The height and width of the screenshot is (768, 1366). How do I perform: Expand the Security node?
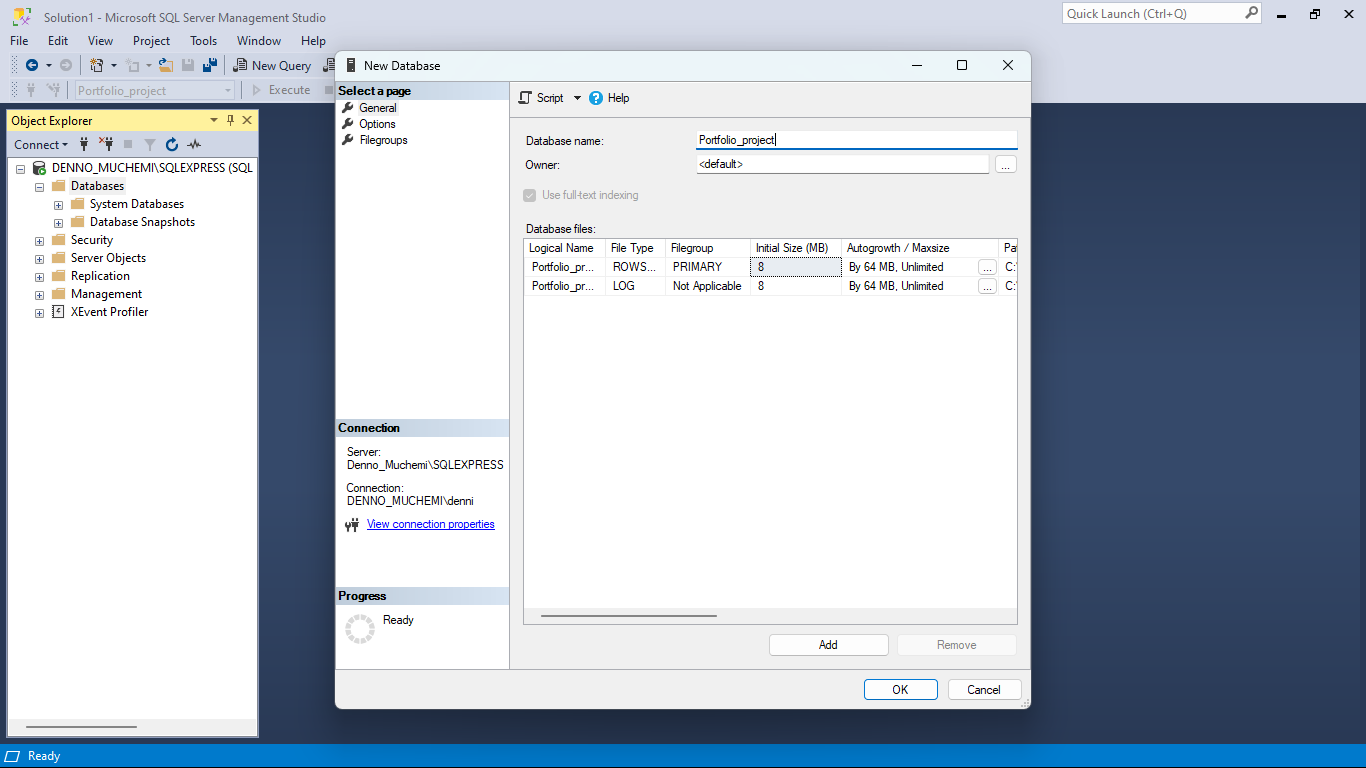[x=39, y=241]
